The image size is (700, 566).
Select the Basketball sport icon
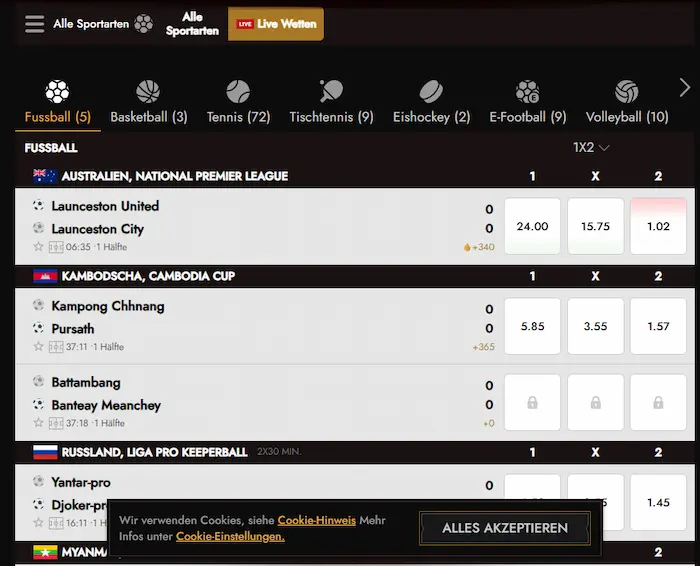tap(148, 93)
